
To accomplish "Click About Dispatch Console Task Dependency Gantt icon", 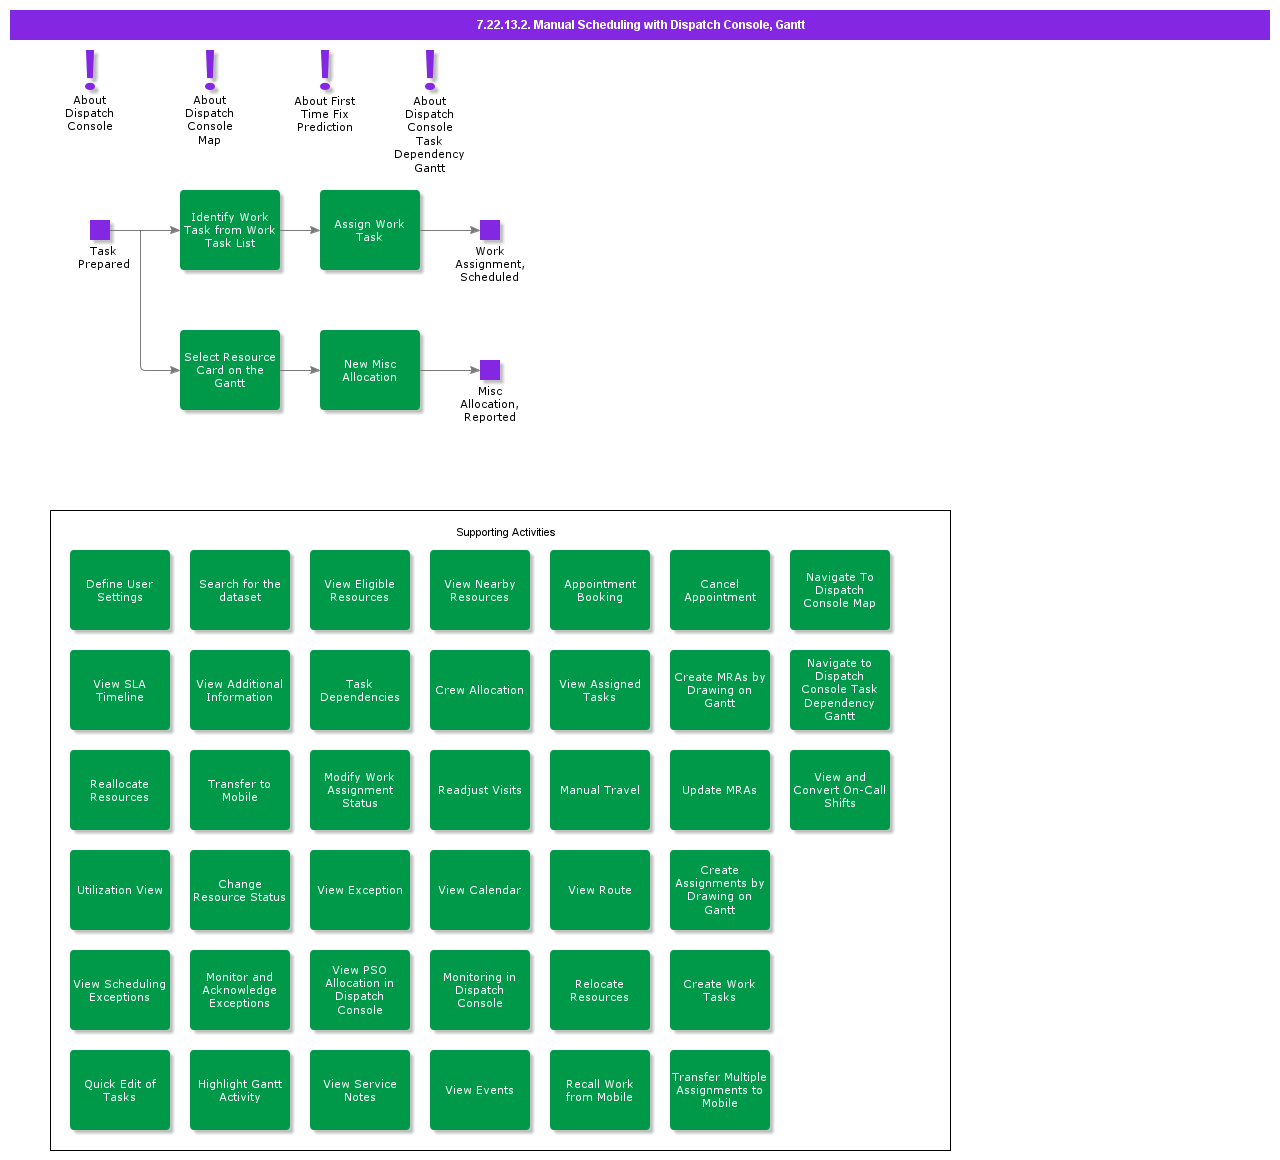I will pyautogui.click(x=429, y=68).
